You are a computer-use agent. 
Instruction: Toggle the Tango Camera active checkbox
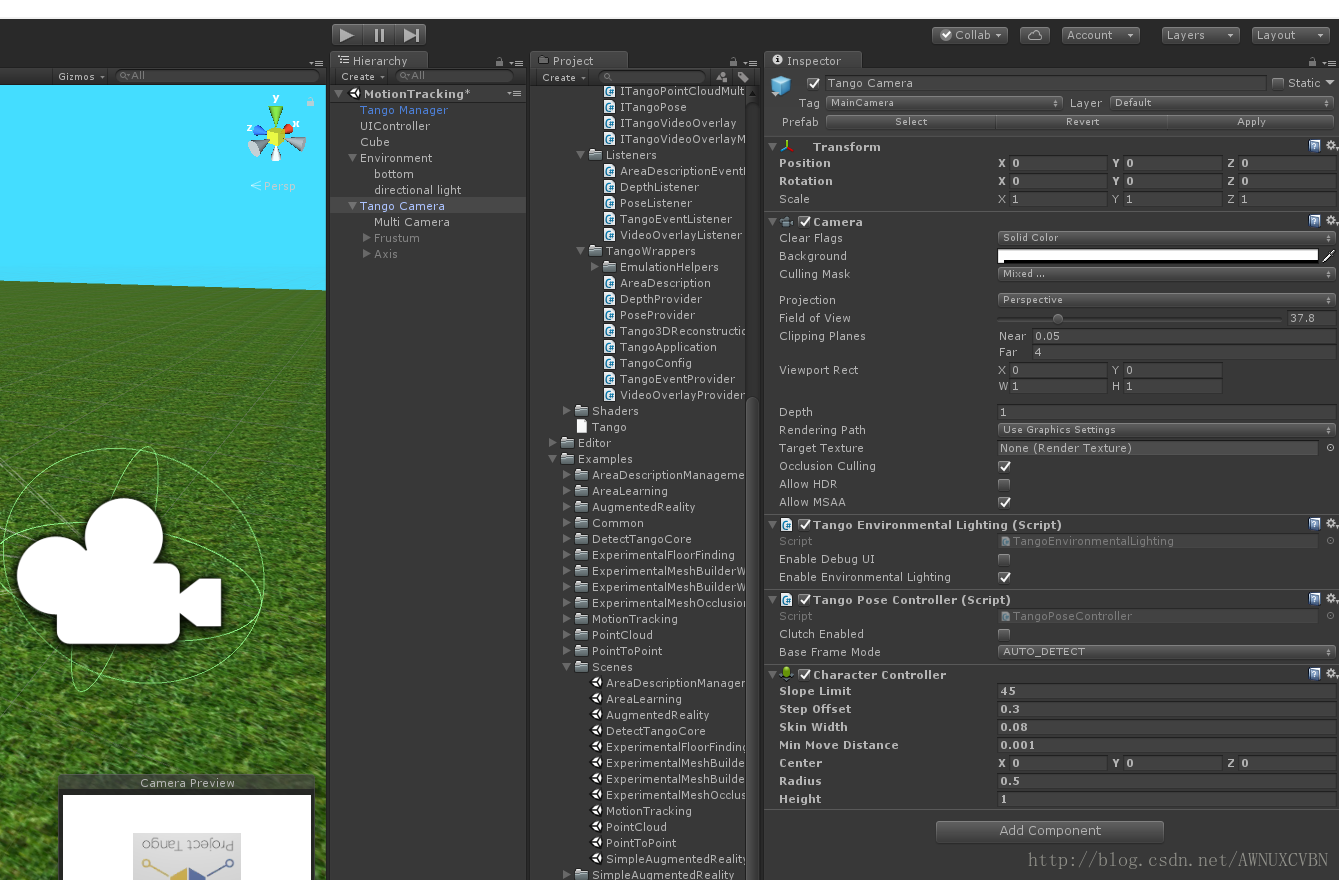pyautogui.click(x=813, y=83)
